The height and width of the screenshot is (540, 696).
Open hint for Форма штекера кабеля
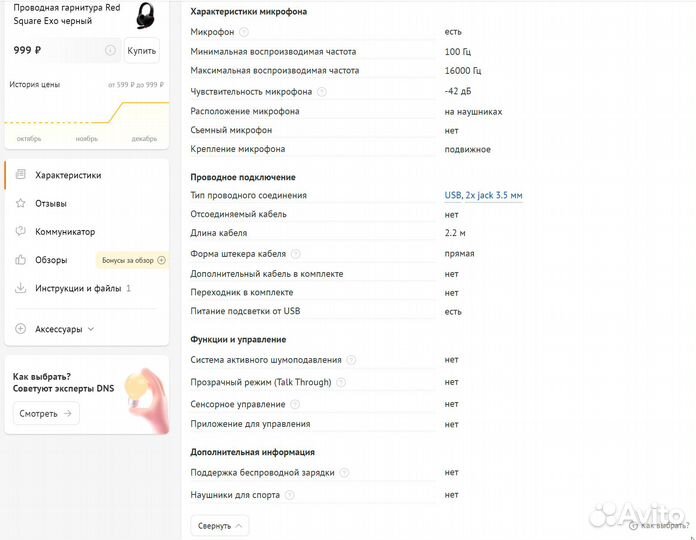pos(296,254)
